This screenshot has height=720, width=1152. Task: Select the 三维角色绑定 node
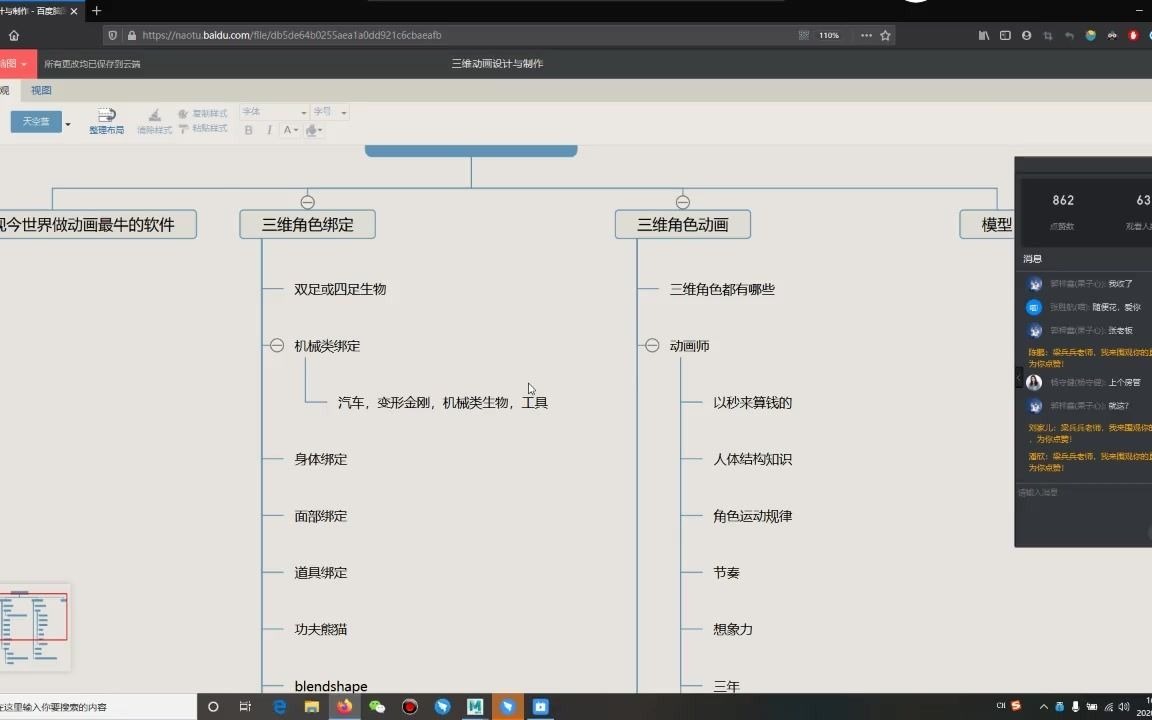click(x=307, y=224)
